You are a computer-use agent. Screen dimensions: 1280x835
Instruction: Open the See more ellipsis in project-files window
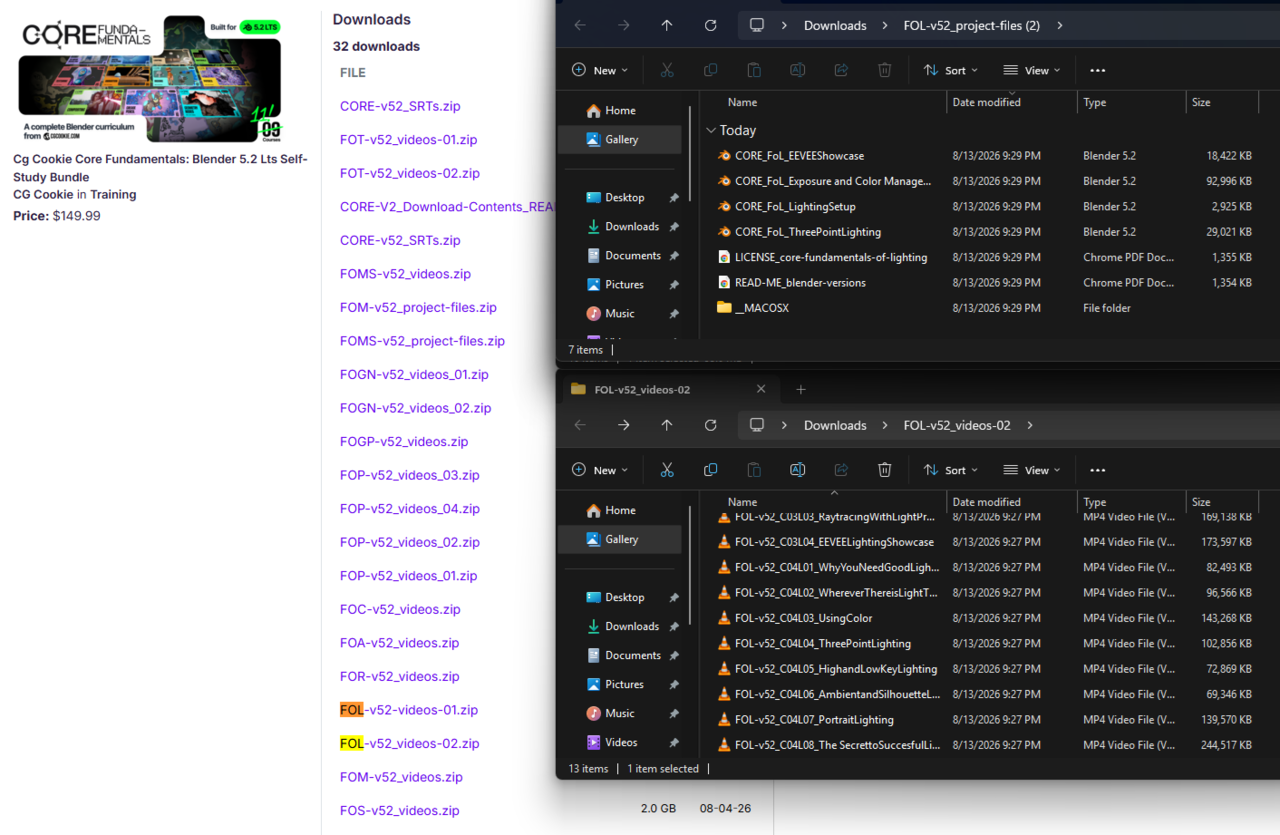point(1097,70)
